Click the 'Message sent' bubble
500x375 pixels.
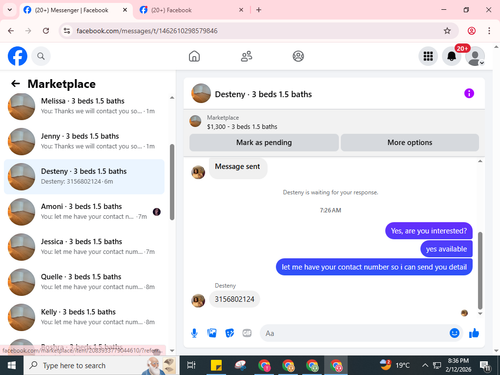(237, 168)
